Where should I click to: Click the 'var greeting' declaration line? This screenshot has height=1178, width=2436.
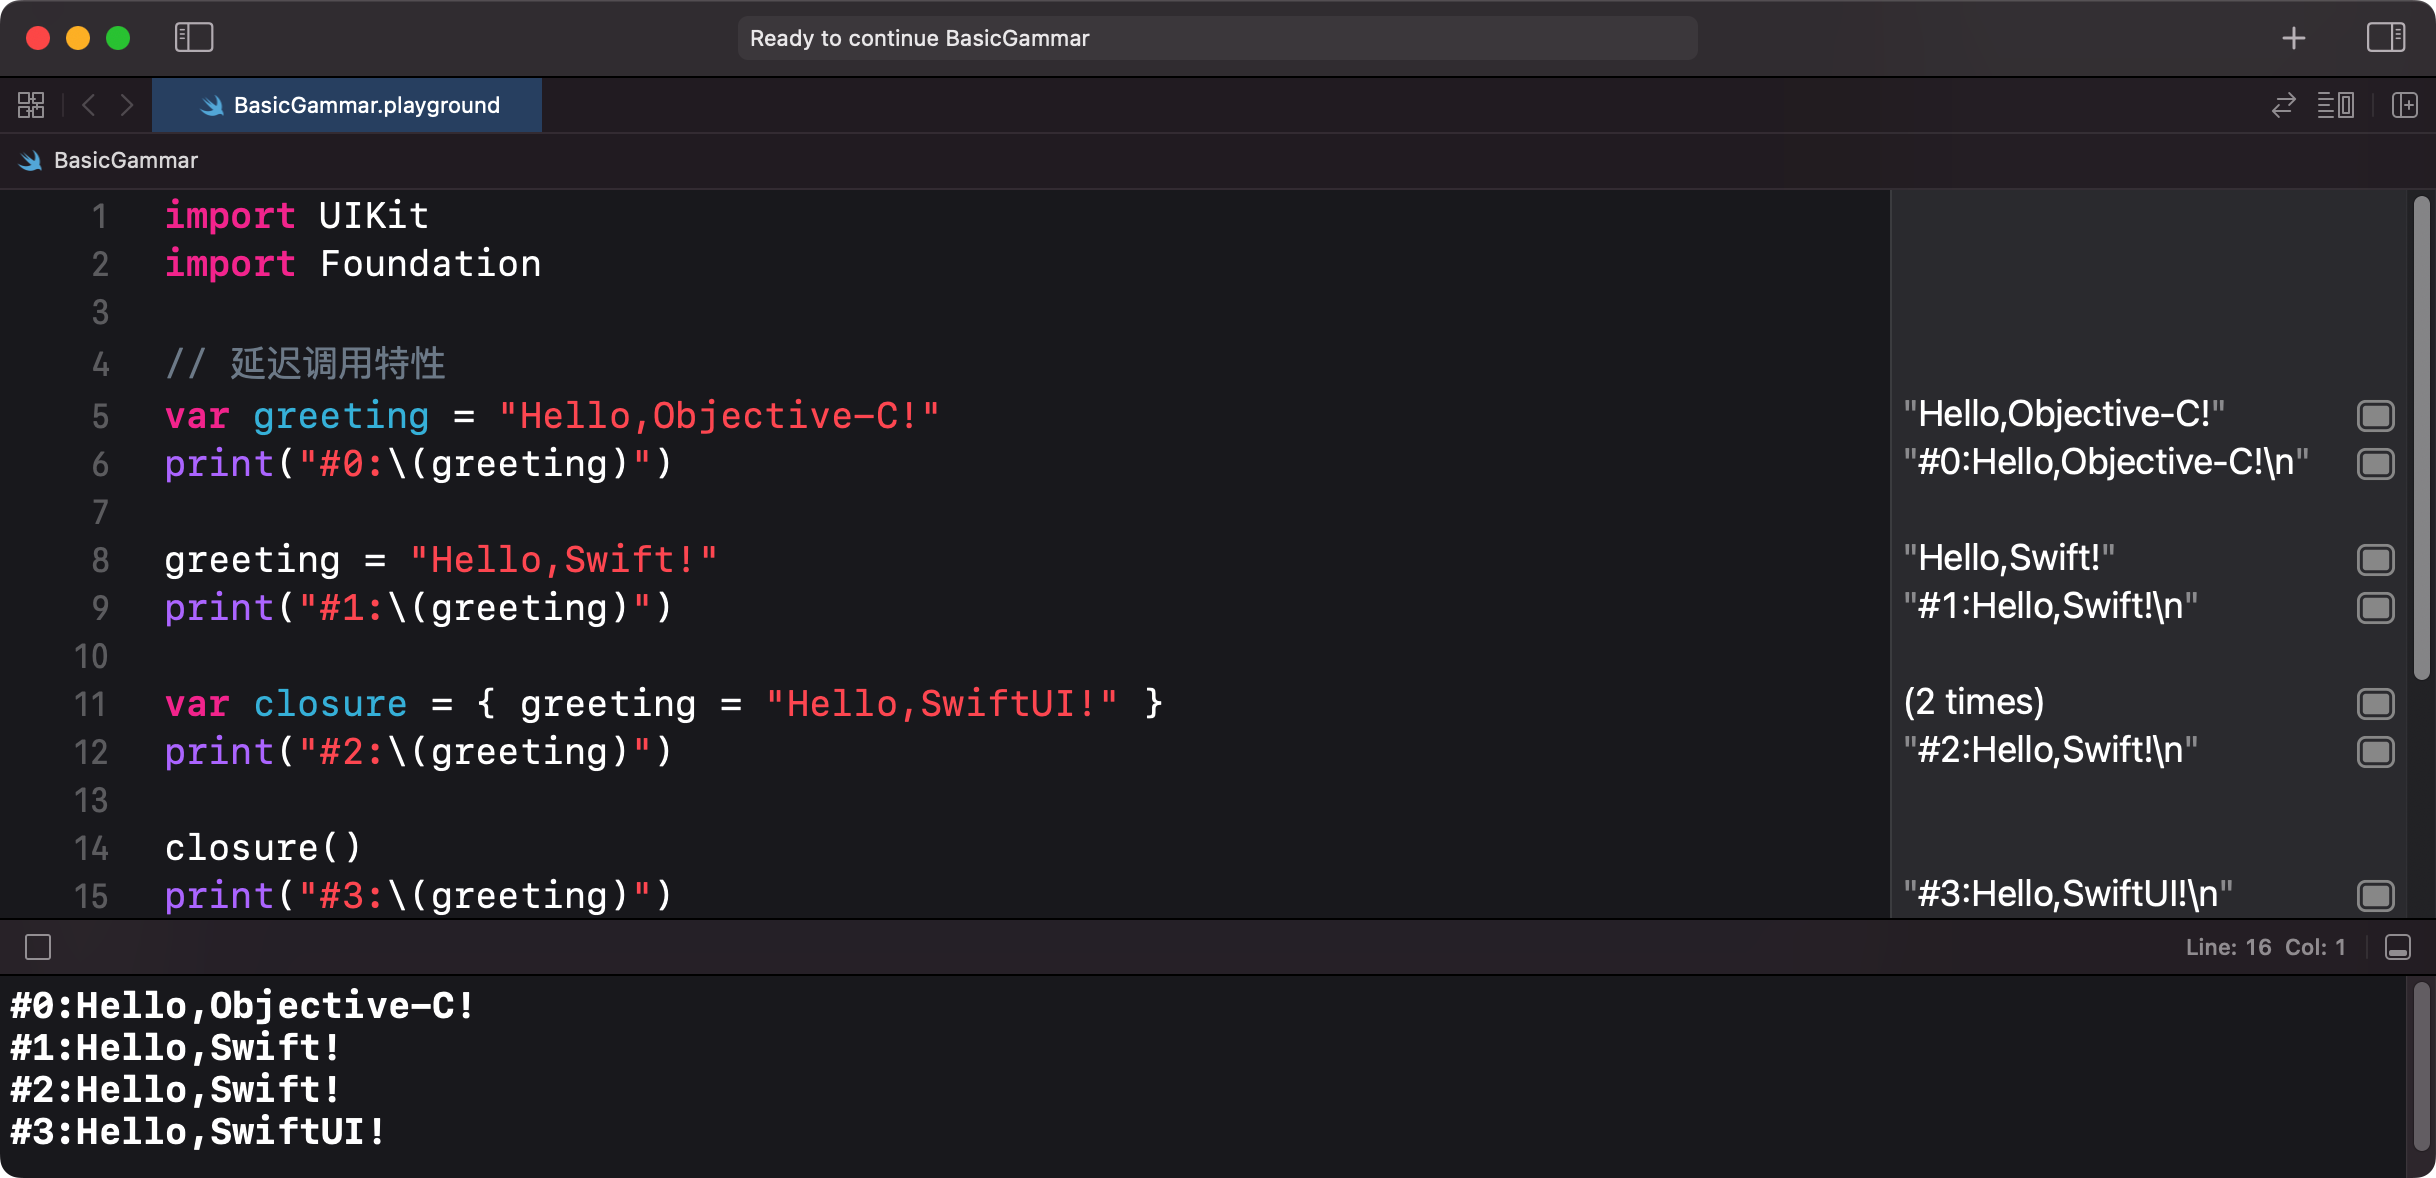click(552, 416)
